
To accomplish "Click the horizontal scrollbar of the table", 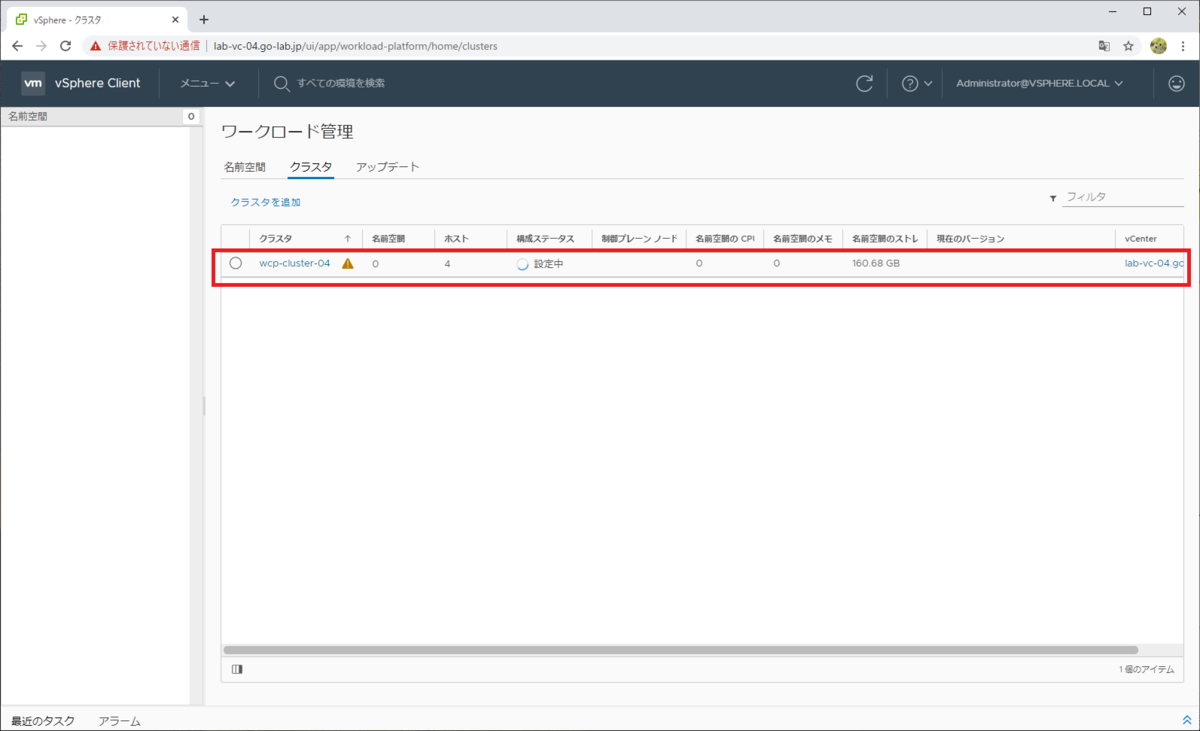I will (x=680, y=650).
